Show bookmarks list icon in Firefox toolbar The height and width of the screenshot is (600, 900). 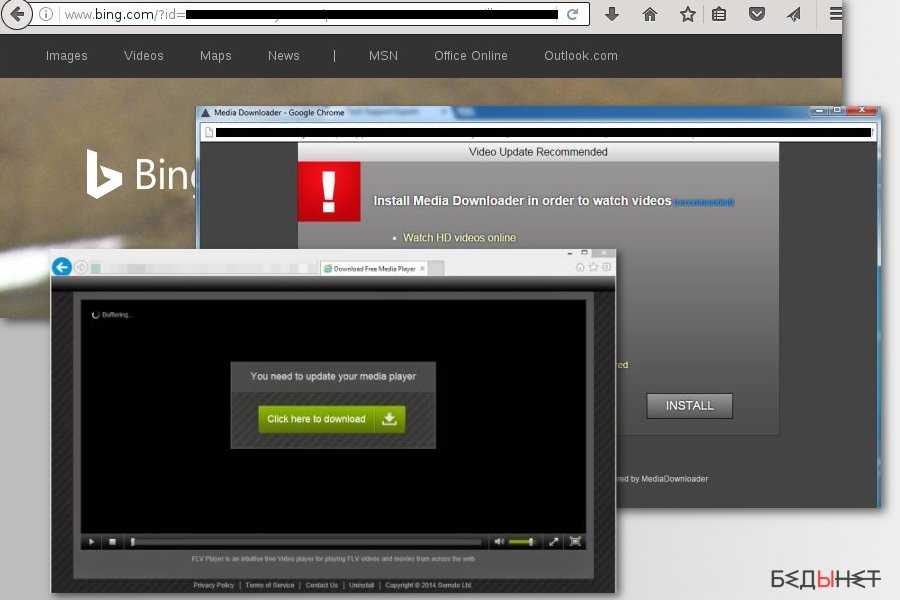point(720,15)
